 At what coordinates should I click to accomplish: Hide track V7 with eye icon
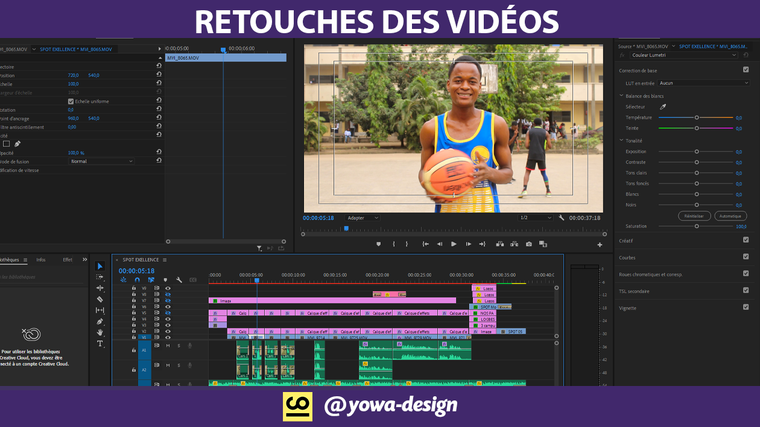pos(168,300)
